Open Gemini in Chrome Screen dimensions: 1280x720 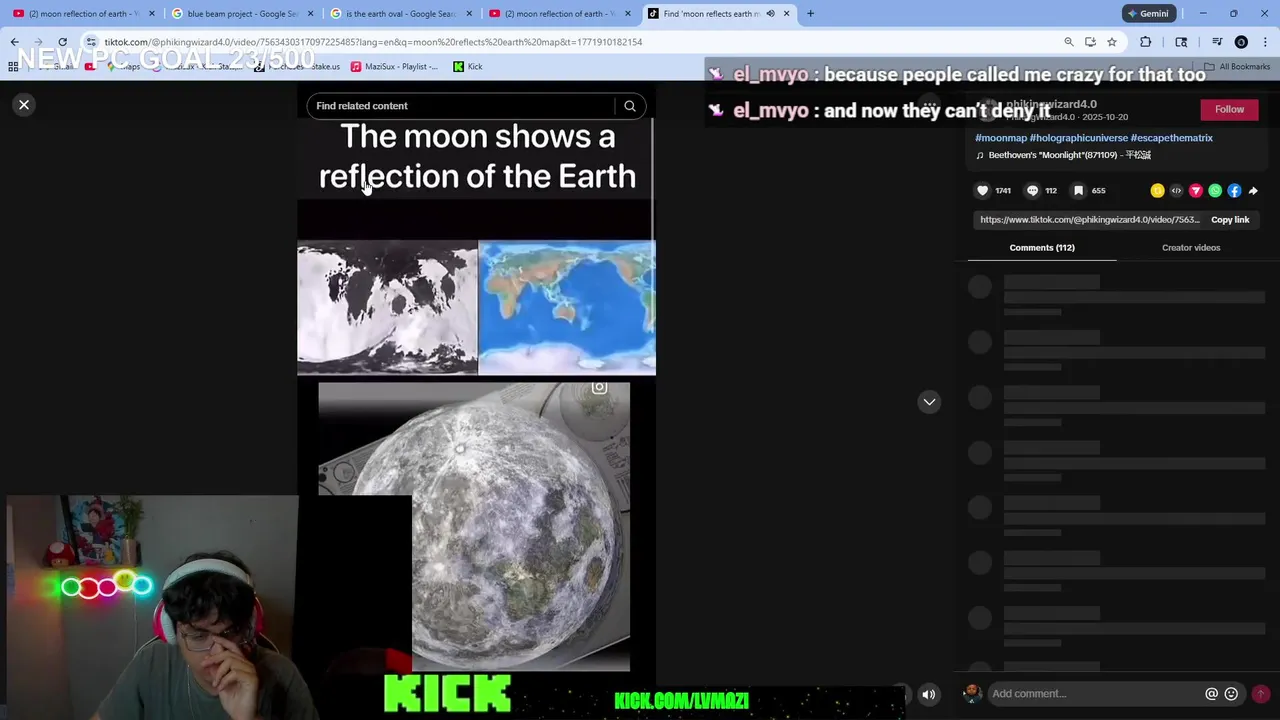pyautogui.click(x=1147, y=14)
